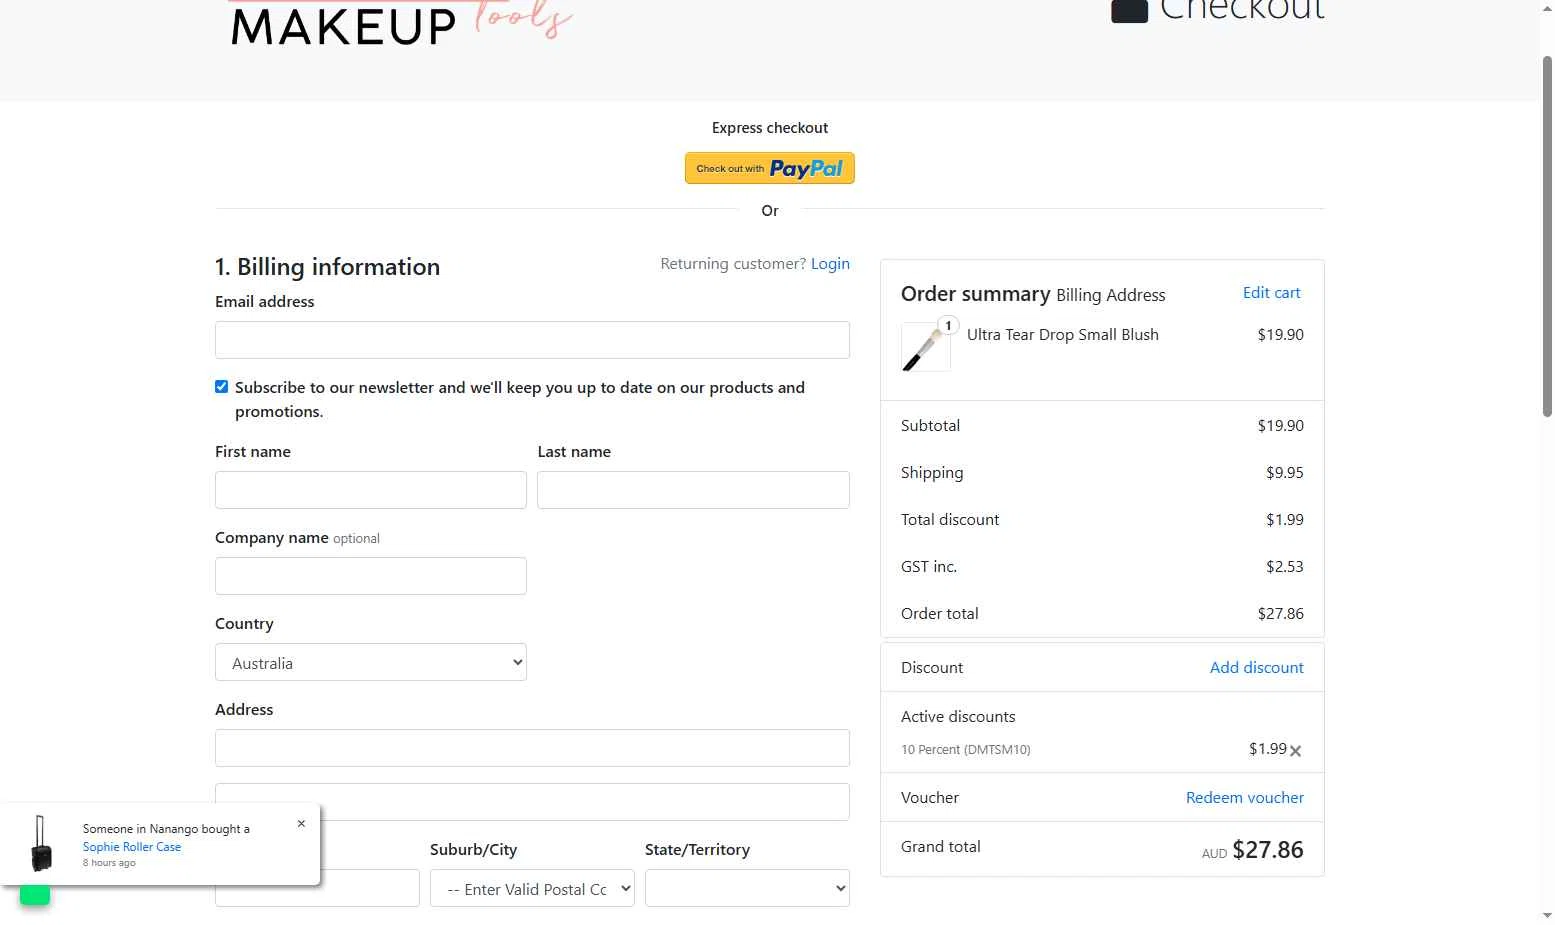This screenshot has width=1555, height=925.
Task: Click the Ultra Tear Drop Small Blush thumbnail
Action: (926, 346)
